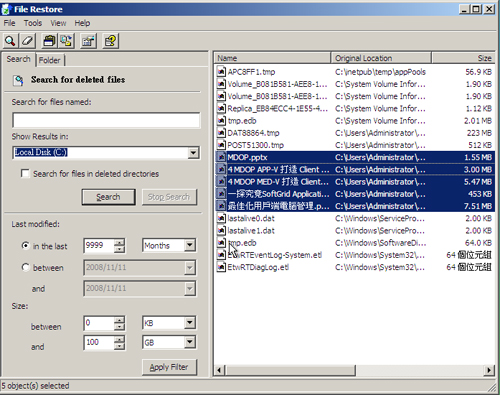Image resolution: width=500 pixels, height=395 pixels.
Task: Switch to the Folder tab
Action: [50, 60]
